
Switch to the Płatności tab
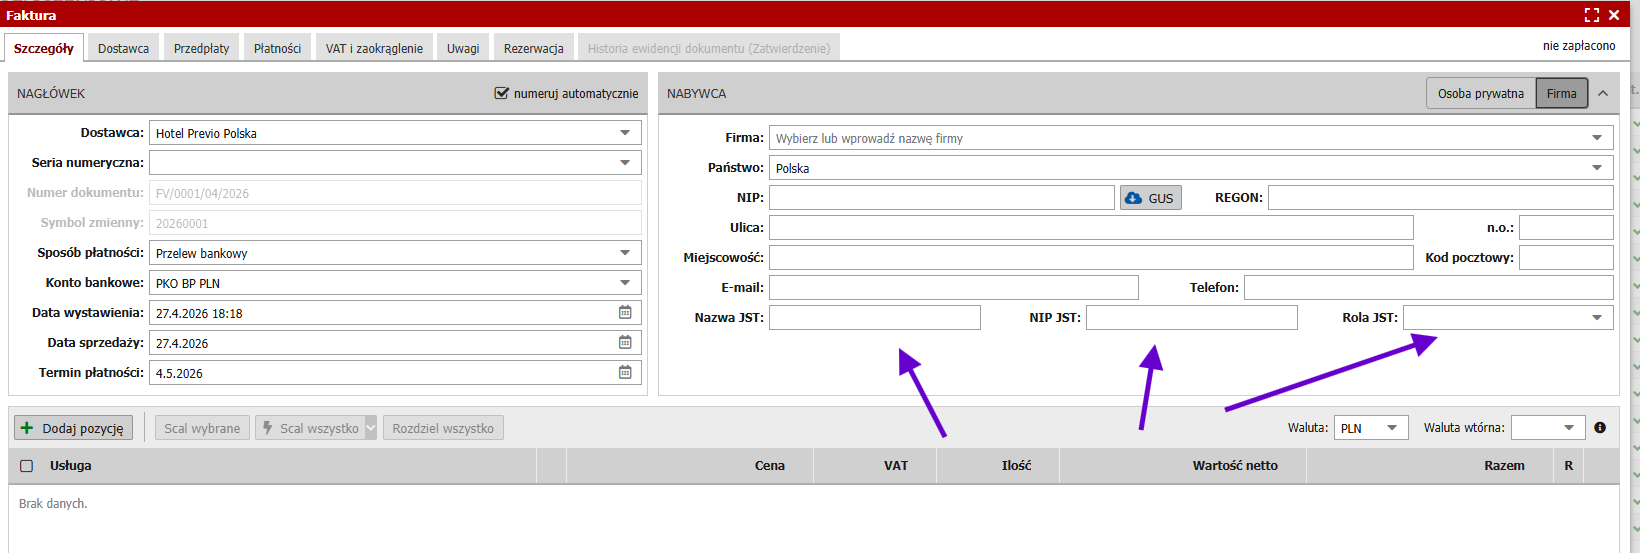coord(277,48)
